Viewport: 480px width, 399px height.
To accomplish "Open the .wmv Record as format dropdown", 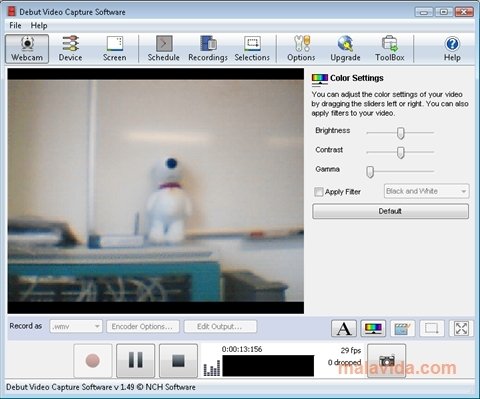I will pos(76,326).
